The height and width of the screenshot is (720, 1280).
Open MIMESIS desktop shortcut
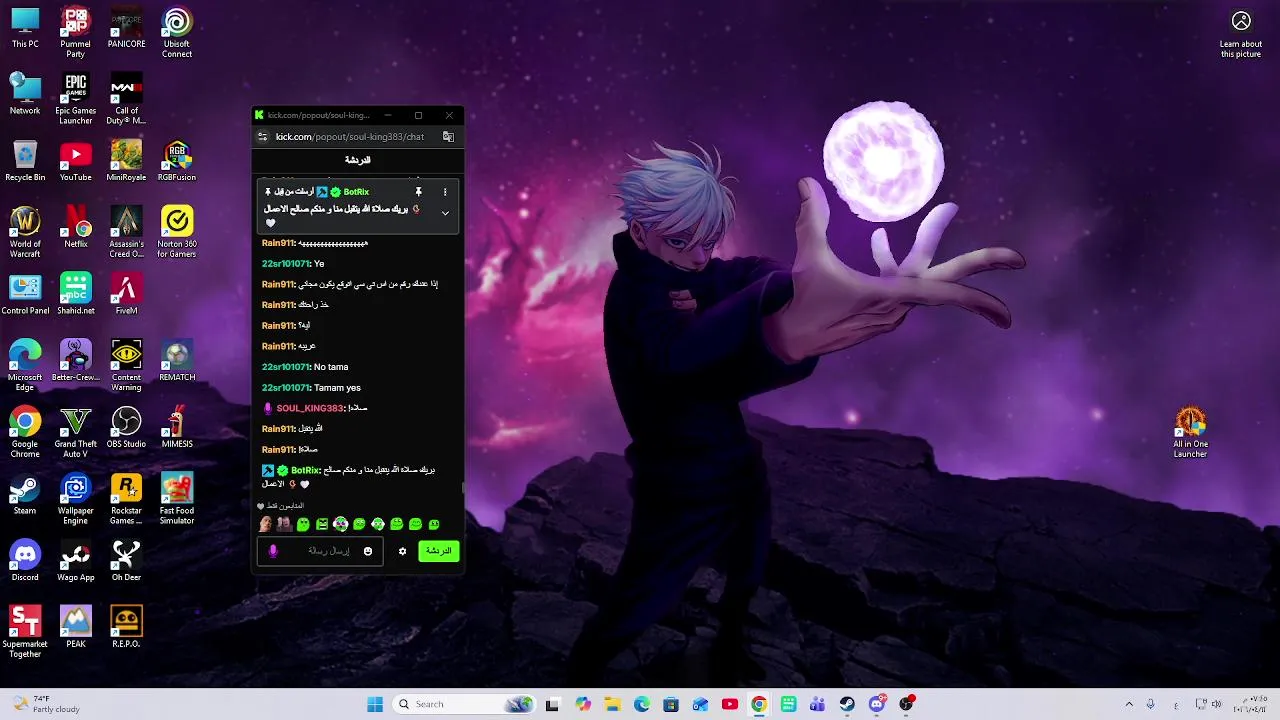(177, 428)
